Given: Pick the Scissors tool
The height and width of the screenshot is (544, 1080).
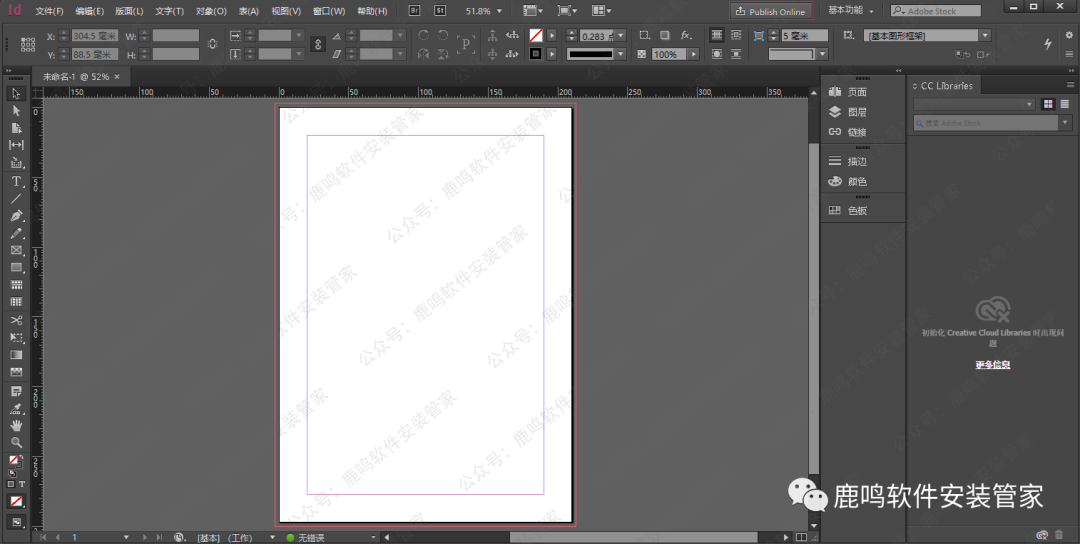Looking at the screenshot, I should pyautogui.click(x=16, y=320).
